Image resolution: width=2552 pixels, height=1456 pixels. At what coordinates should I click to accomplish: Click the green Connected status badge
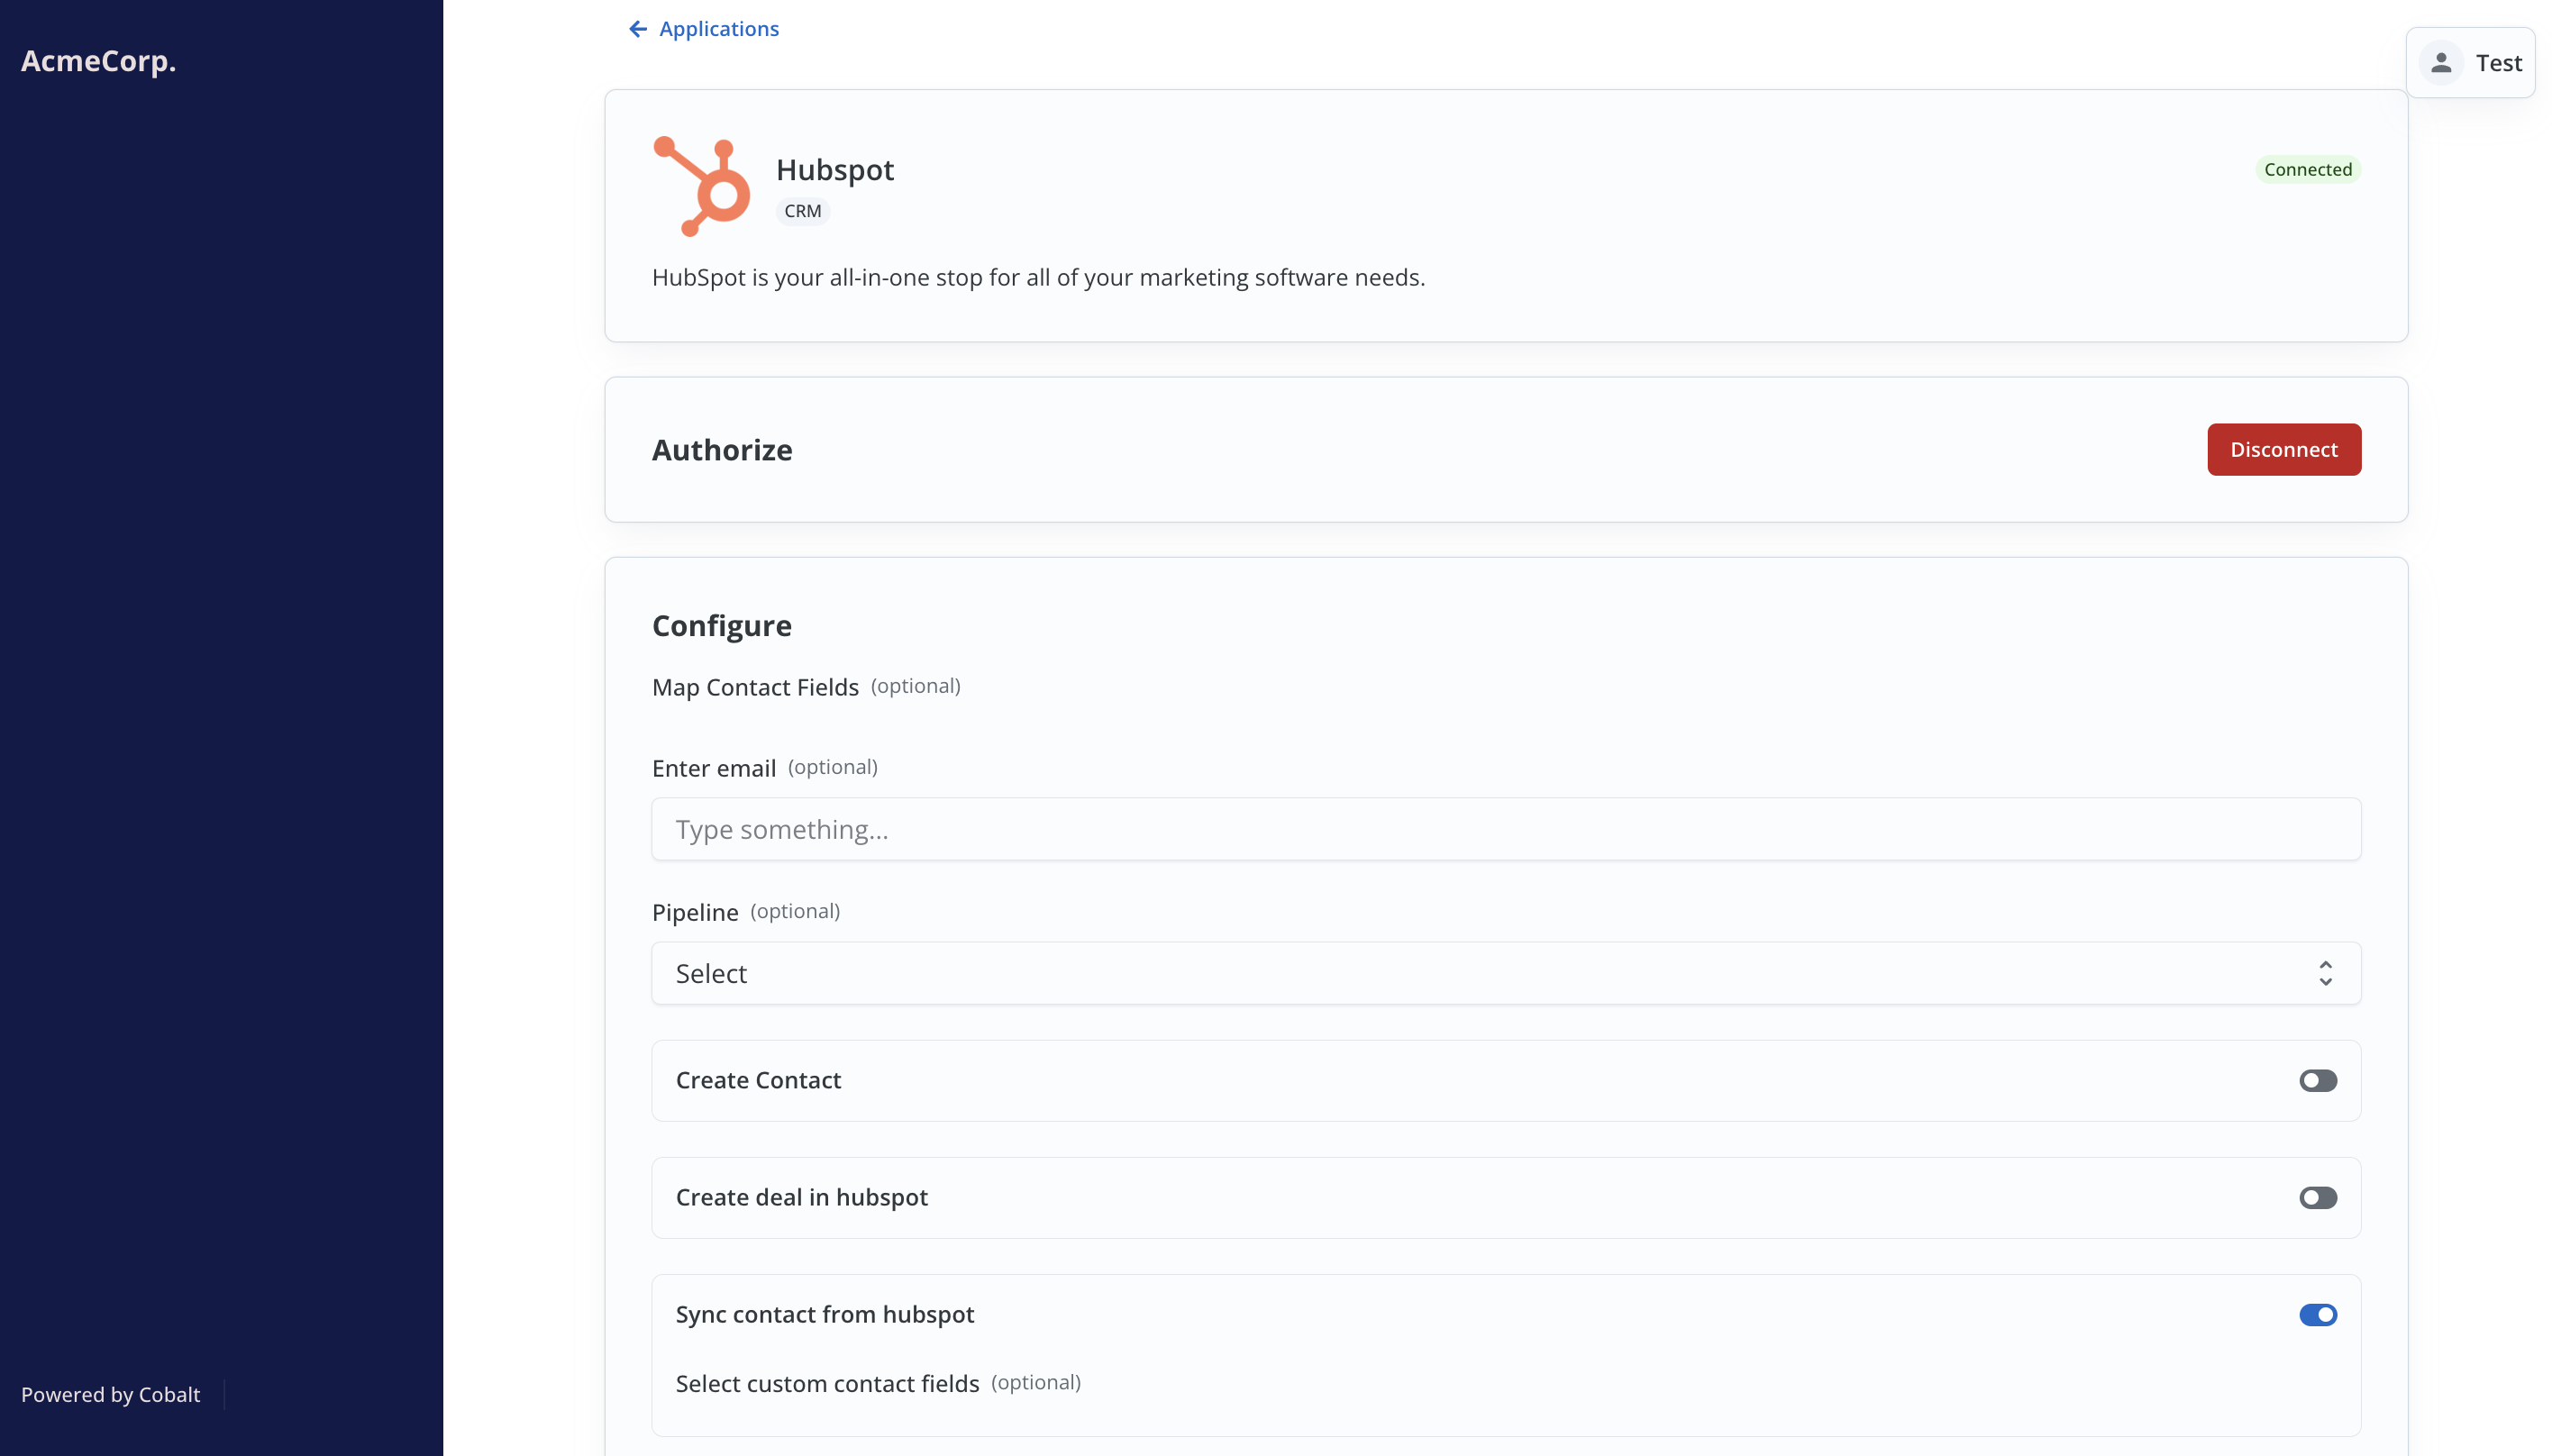2308,169
